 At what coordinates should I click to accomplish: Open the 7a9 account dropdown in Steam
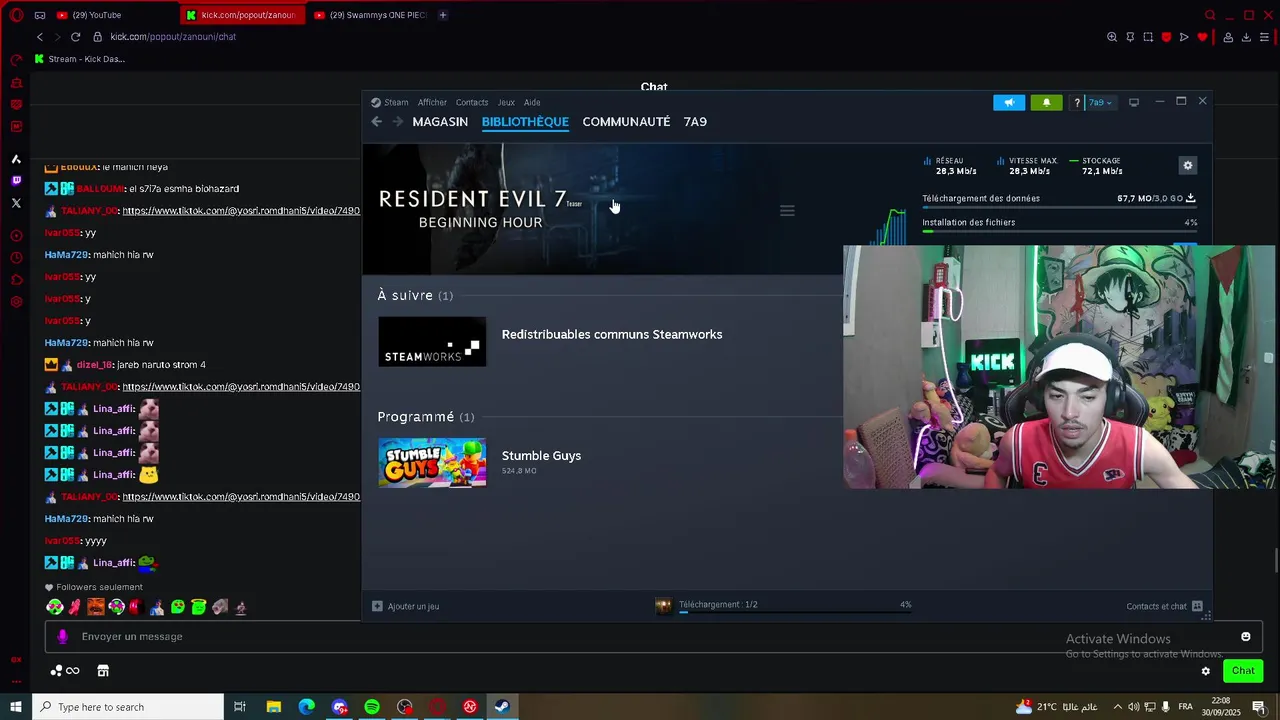pyautogui.click(x=1100, y=102)
